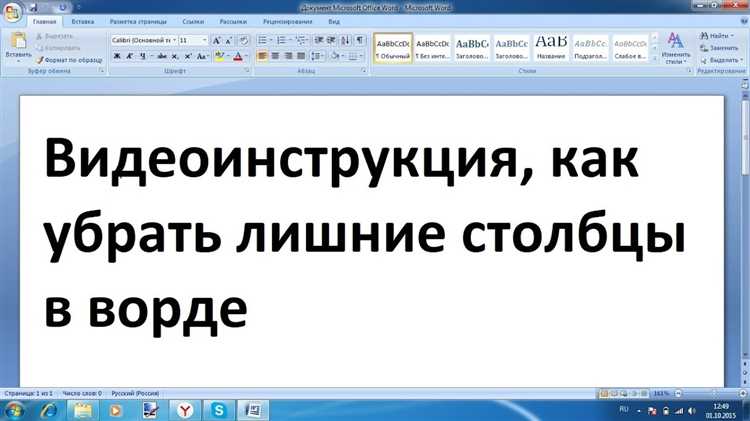
Task: Apply the Обычный style
Action: tap(393, 48)
